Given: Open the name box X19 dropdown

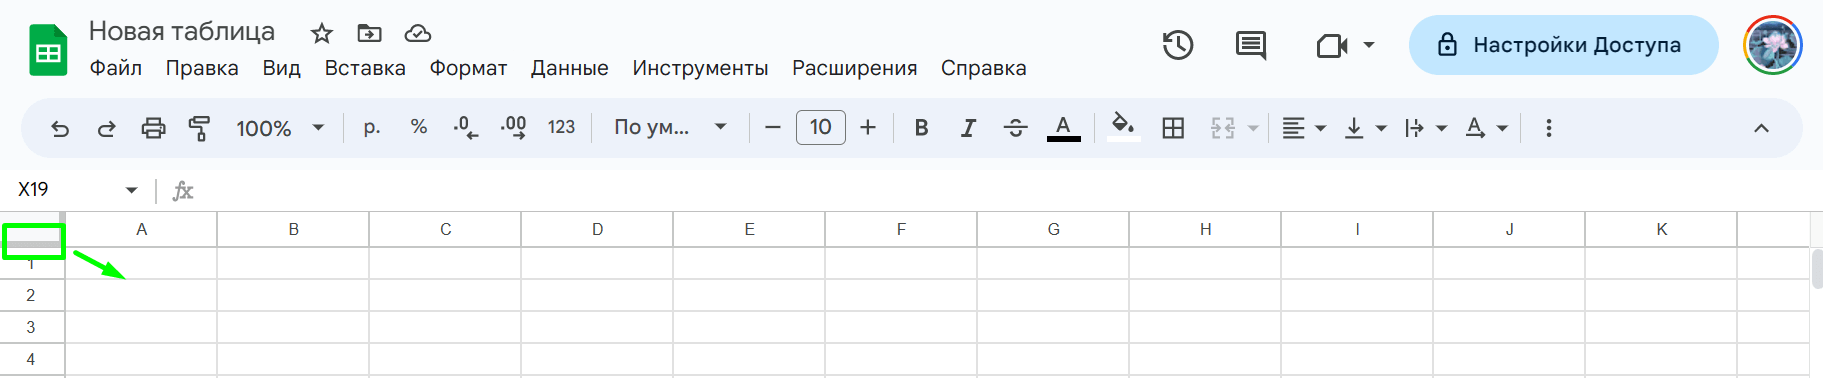Looking at the screenshot, I should [x=131, y=190].
